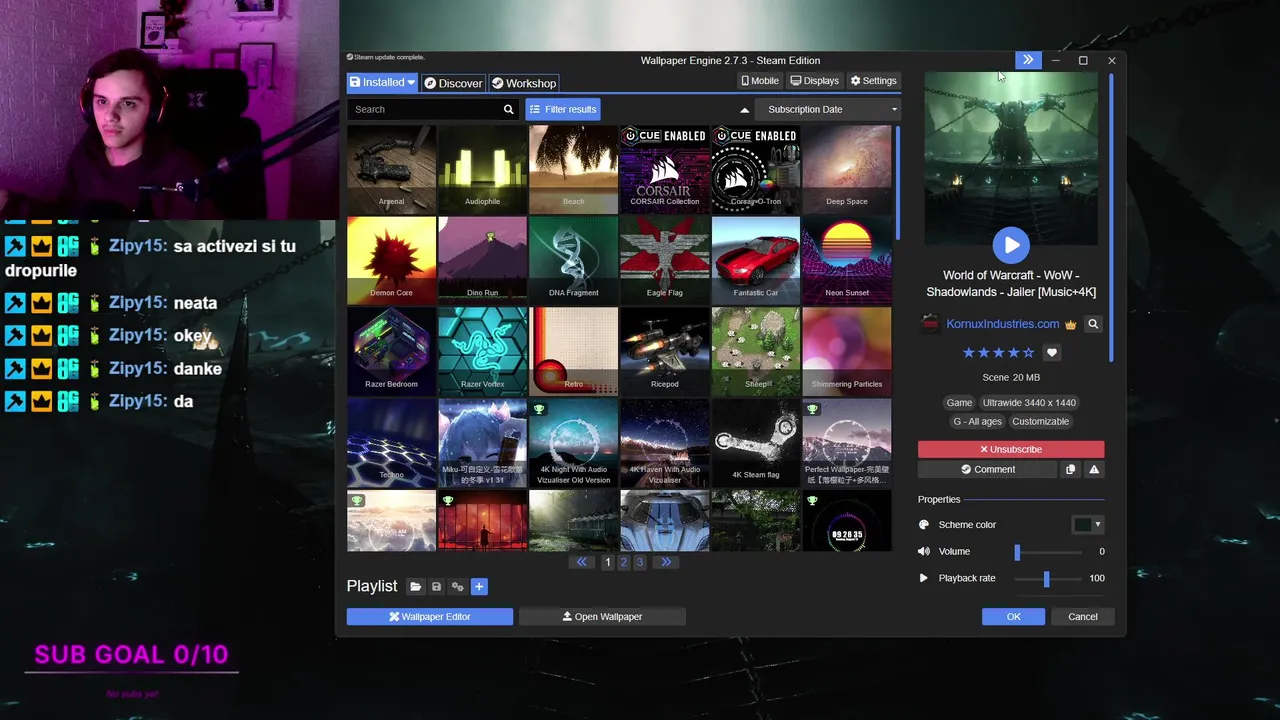Open Displays menu item

pyautogui.click(x=815, y=81)
